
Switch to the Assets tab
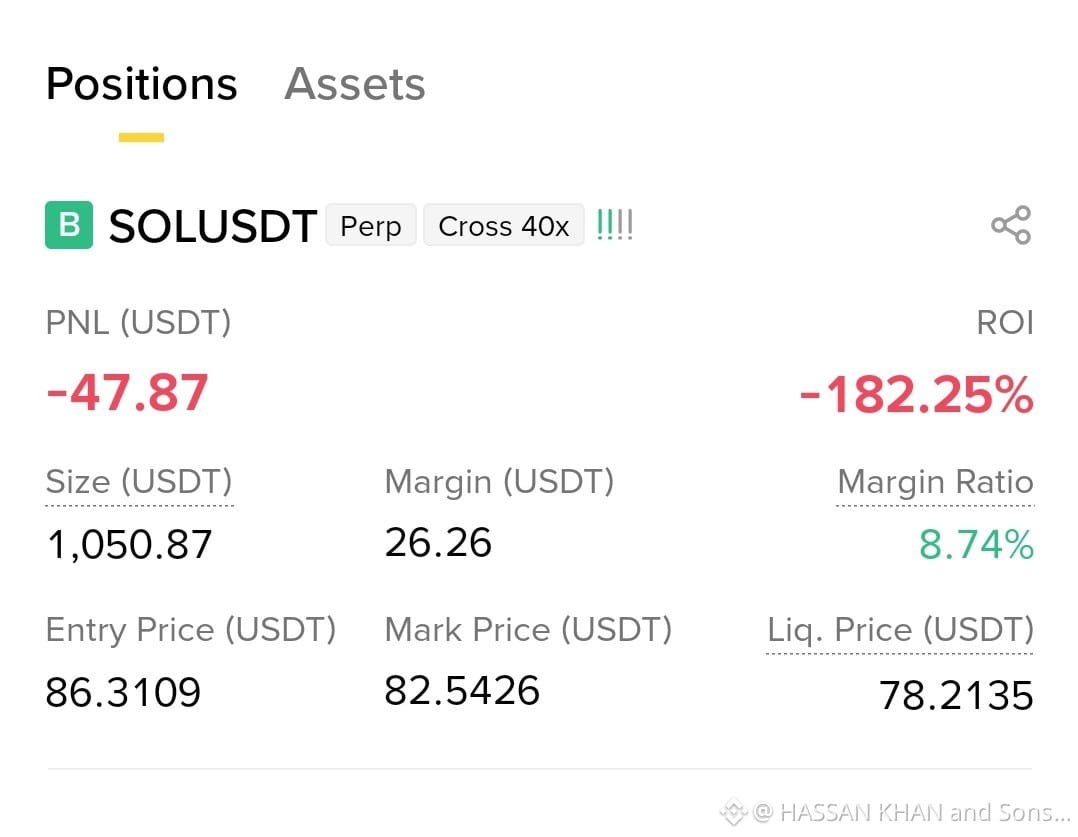(355, 84)
